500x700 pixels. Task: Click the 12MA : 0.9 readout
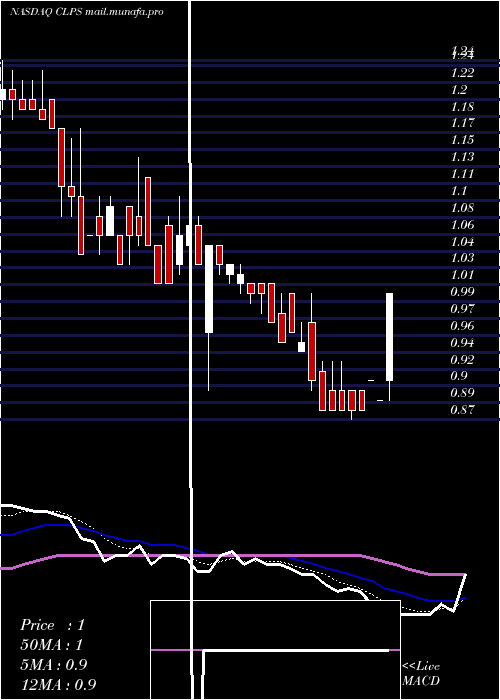(58, 684)
